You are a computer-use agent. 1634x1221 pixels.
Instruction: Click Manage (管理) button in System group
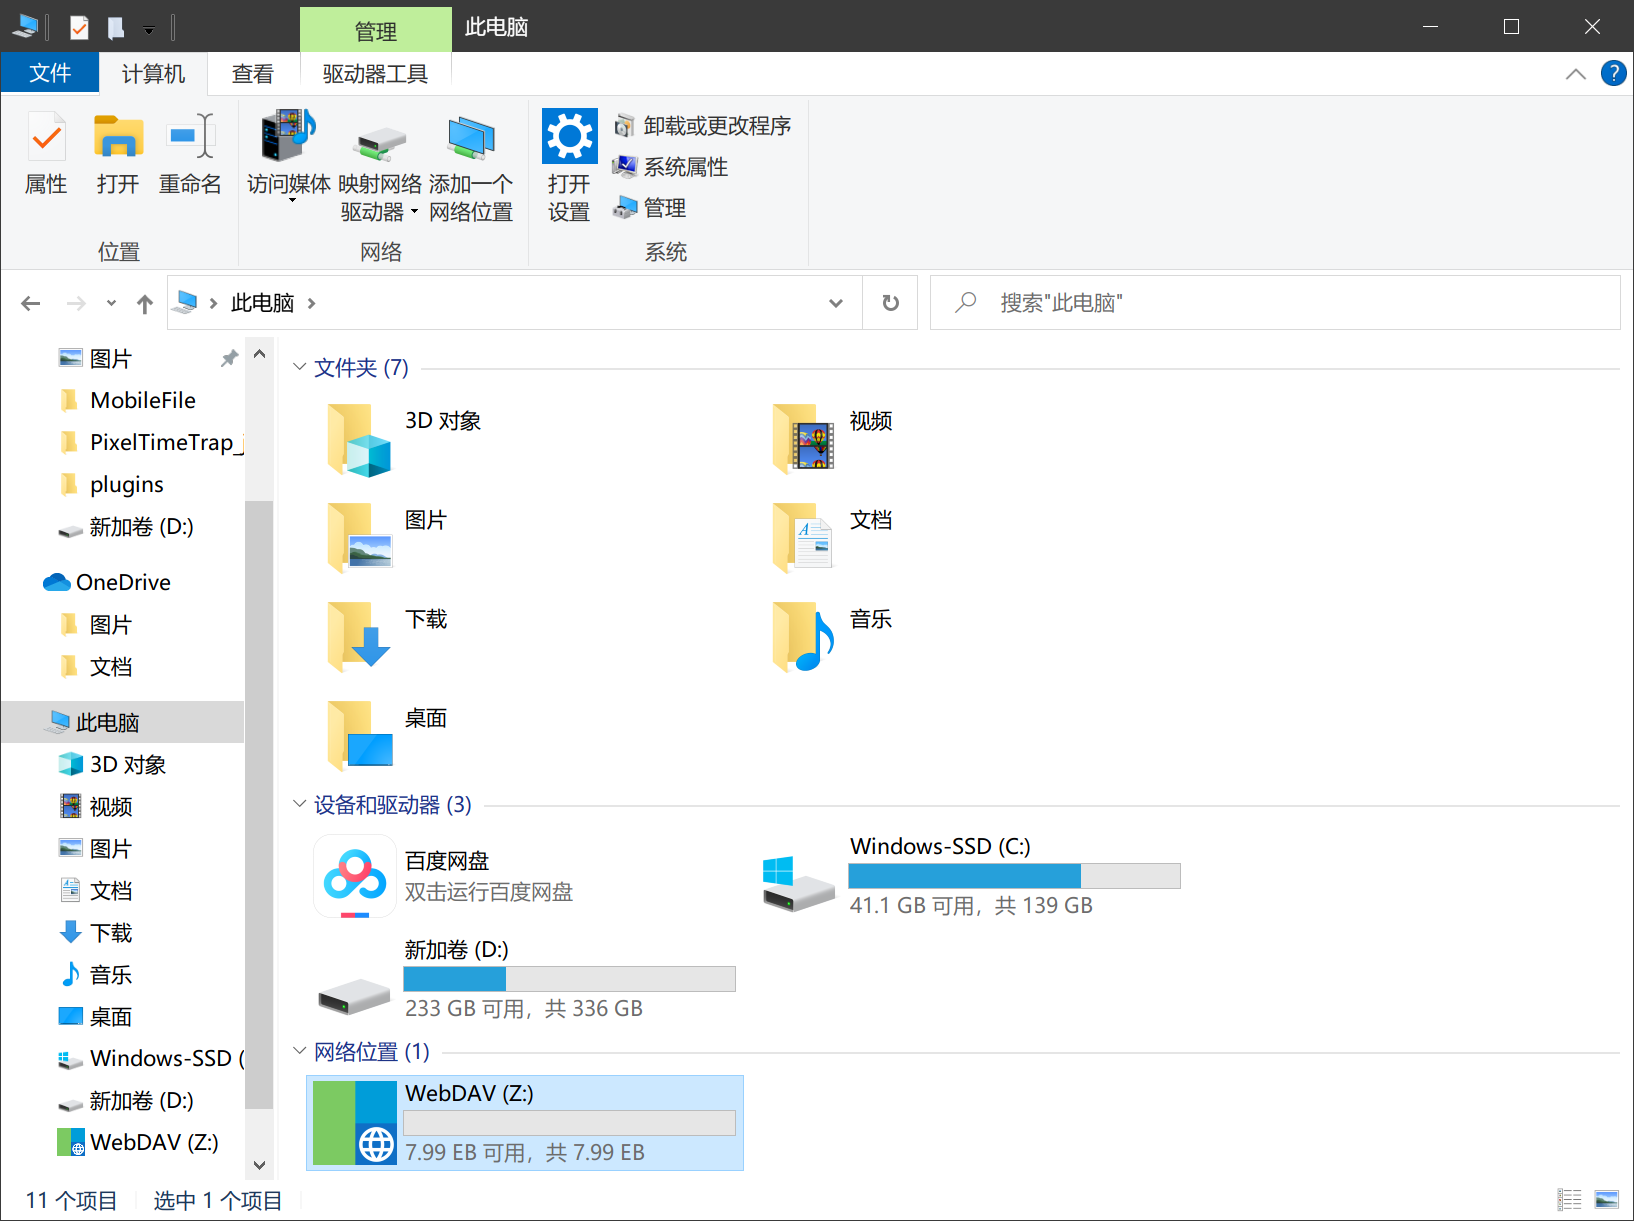(x=650, y=208)
